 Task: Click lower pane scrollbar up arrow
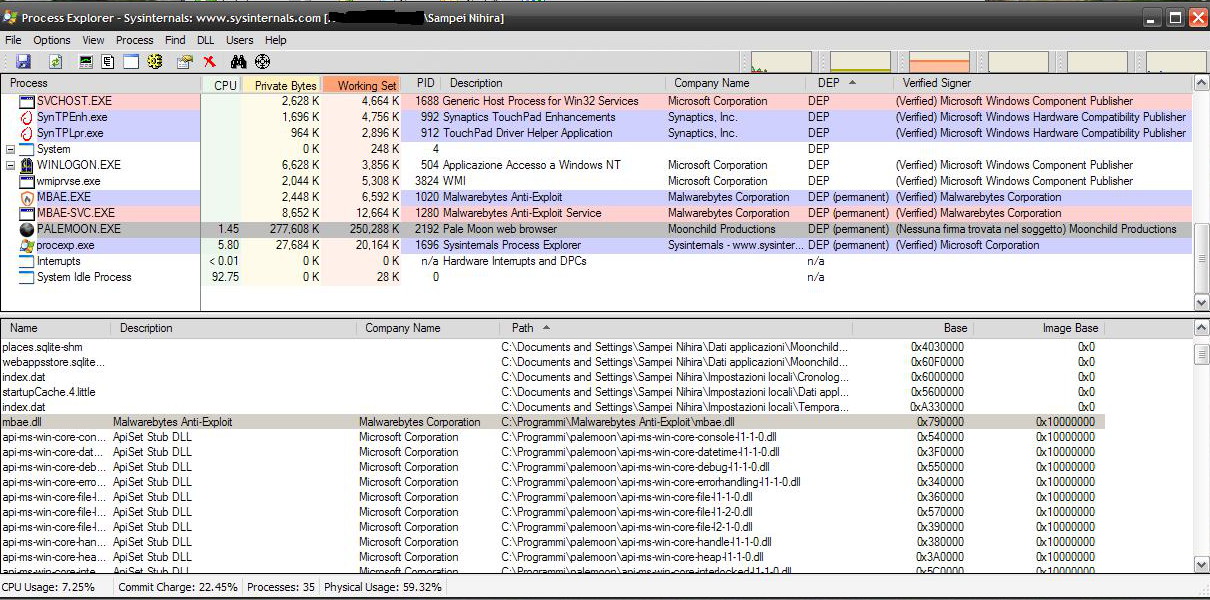tap(1201, 328)
